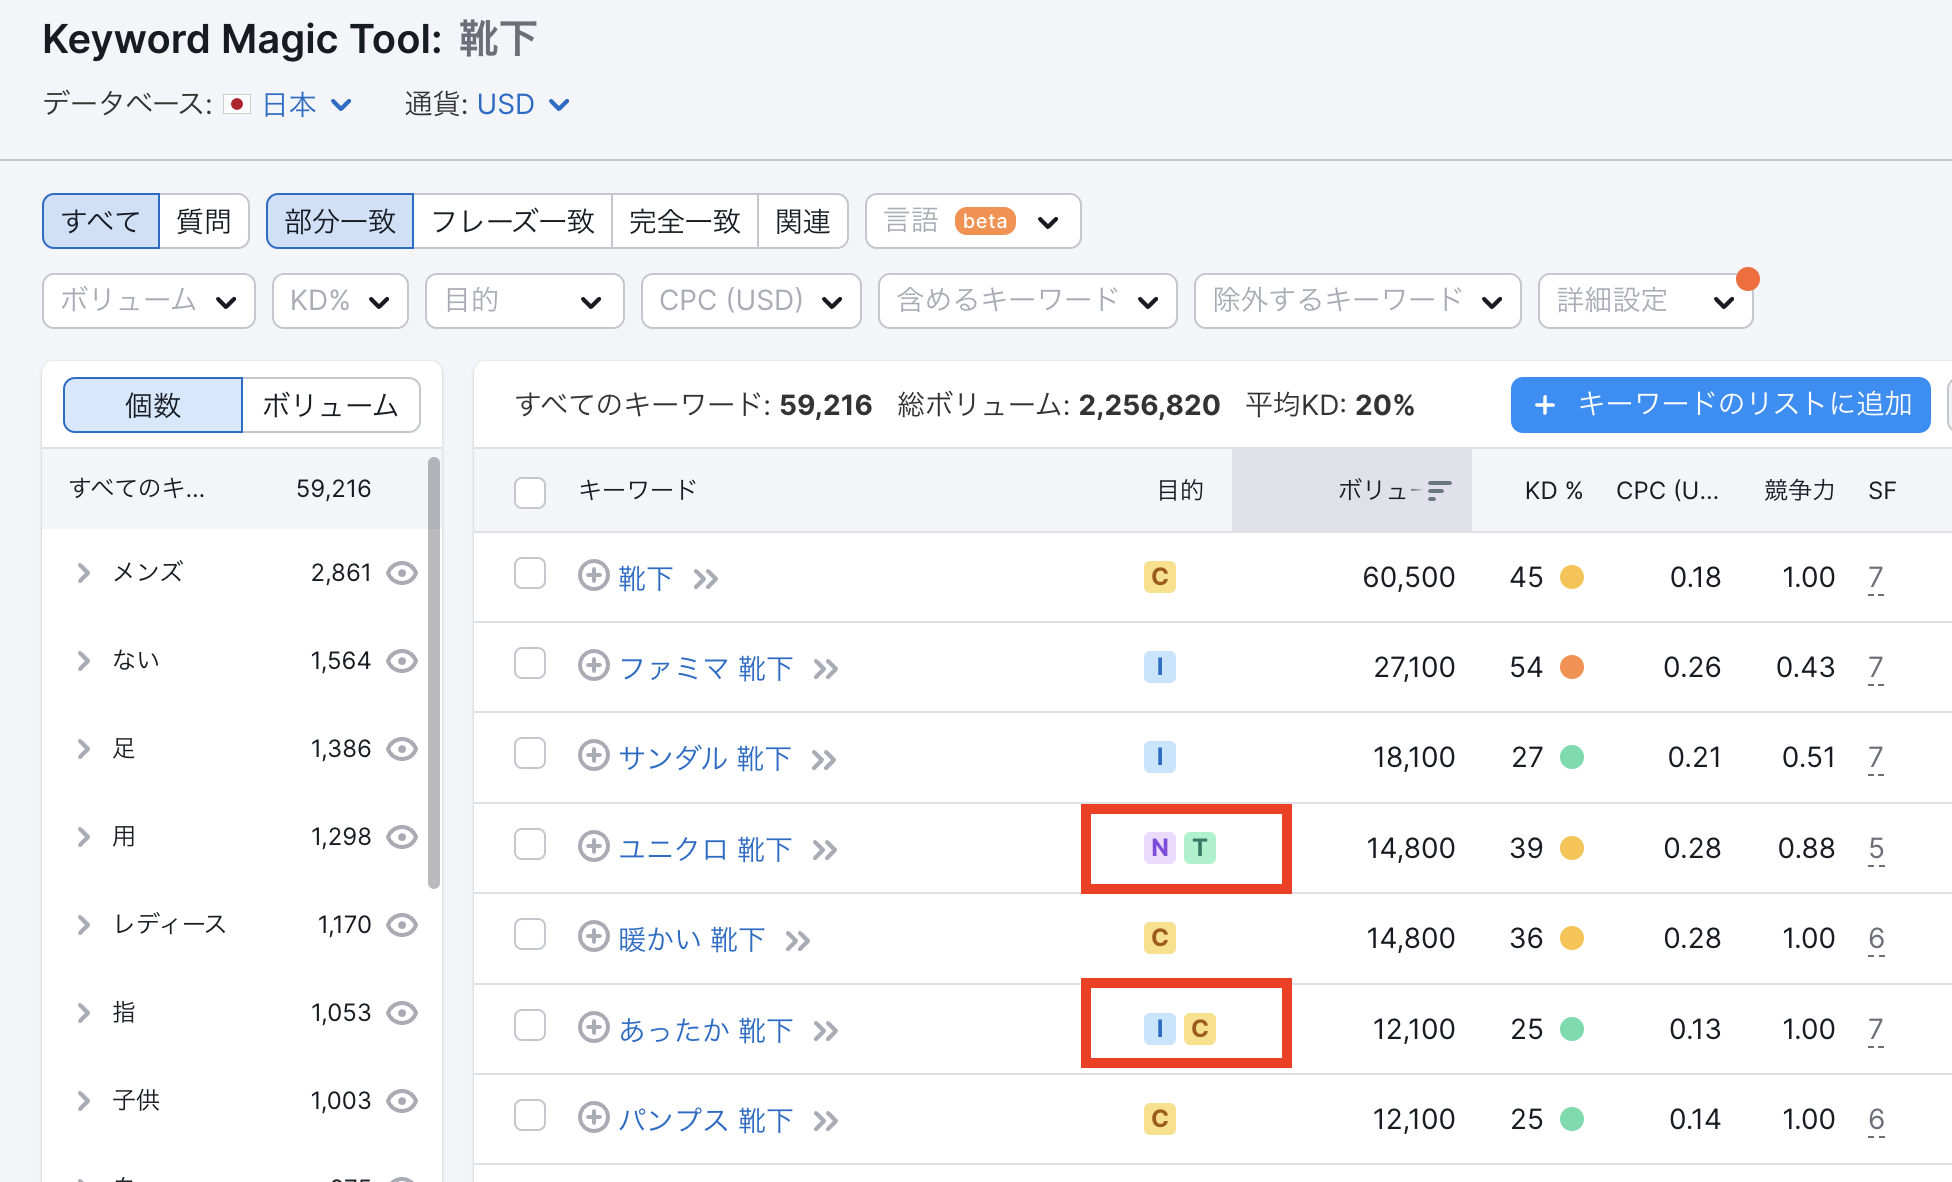
Task: Click the volume column sort icon
Action: (x=1438, y=490)
